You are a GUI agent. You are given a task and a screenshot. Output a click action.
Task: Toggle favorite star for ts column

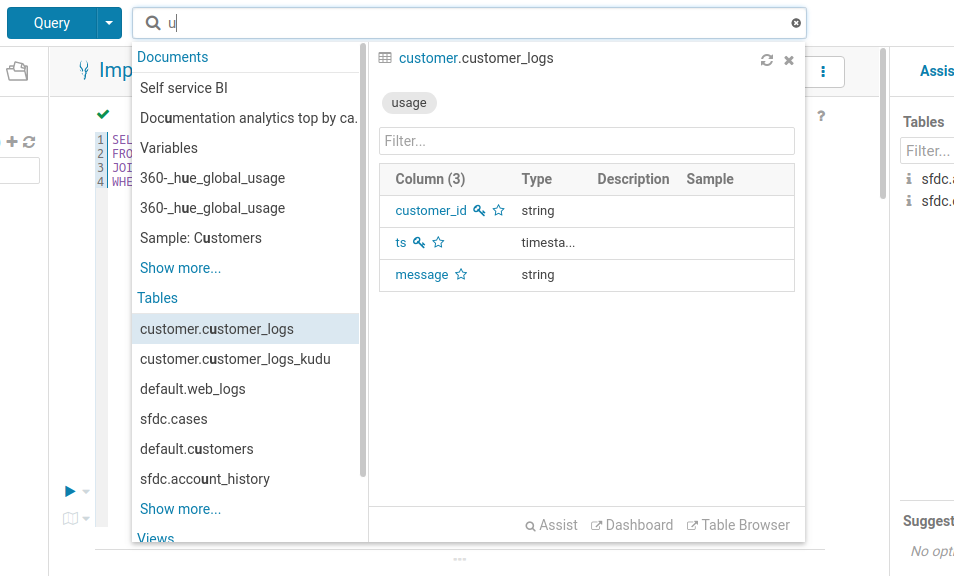coord(438,243)
